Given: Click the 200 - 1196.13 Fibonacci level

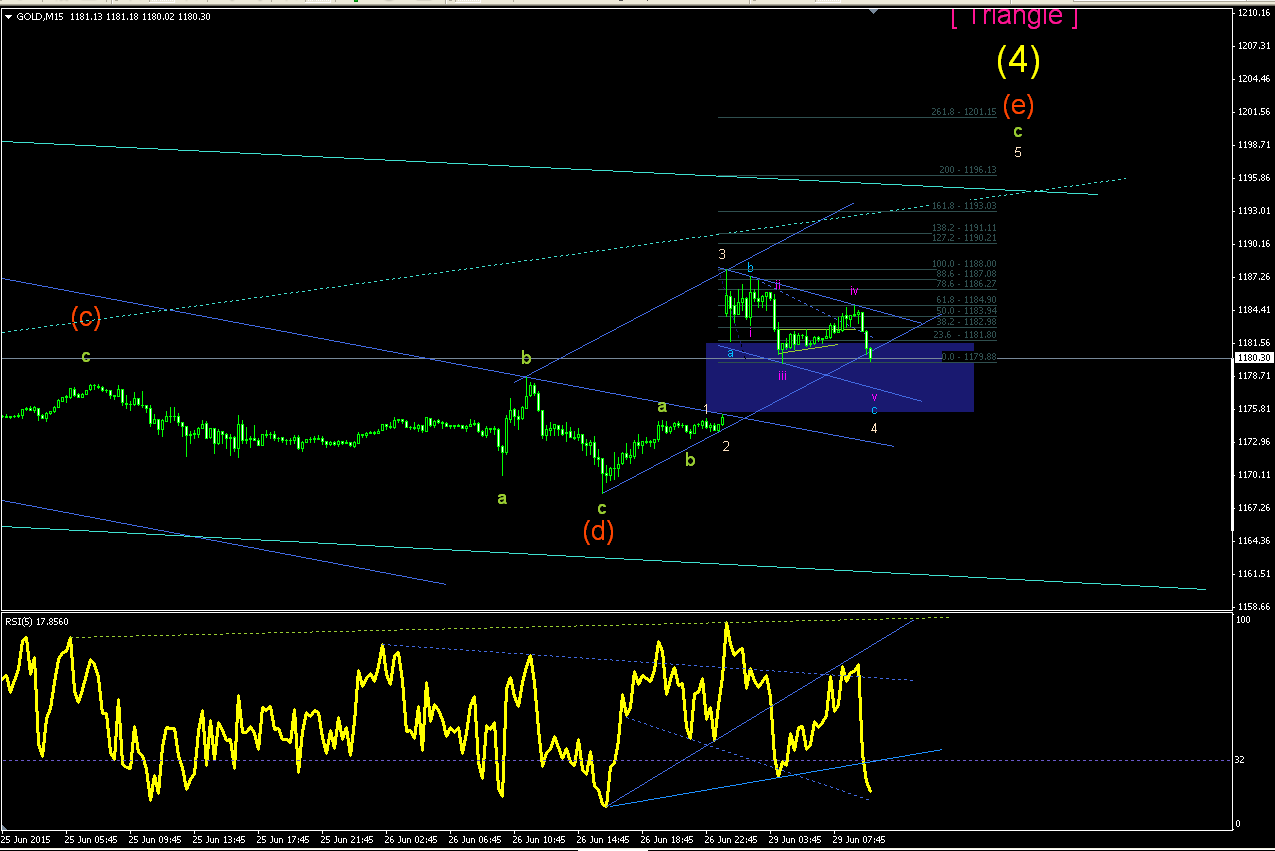Looking at the screenshot, I should [967, 170].
